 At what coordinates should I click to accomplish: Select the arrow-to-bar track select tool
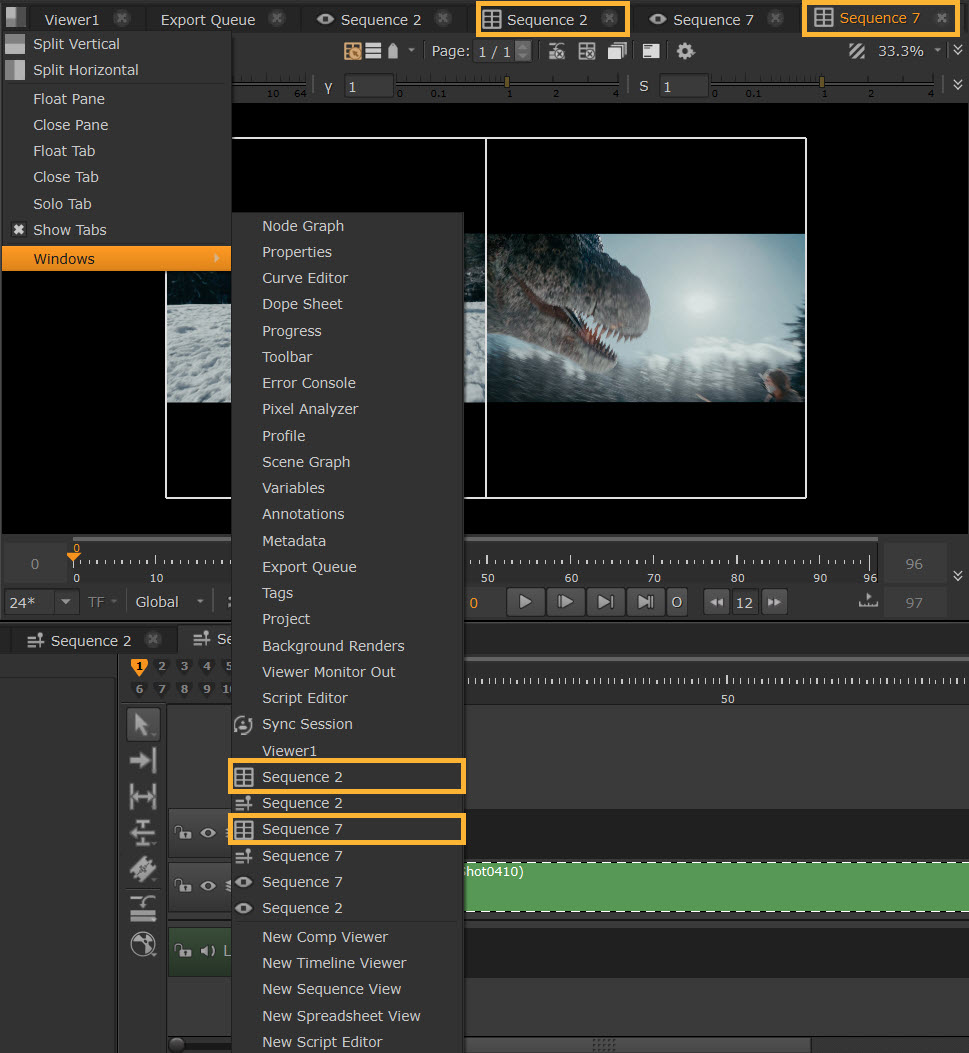tap(143, 761)
